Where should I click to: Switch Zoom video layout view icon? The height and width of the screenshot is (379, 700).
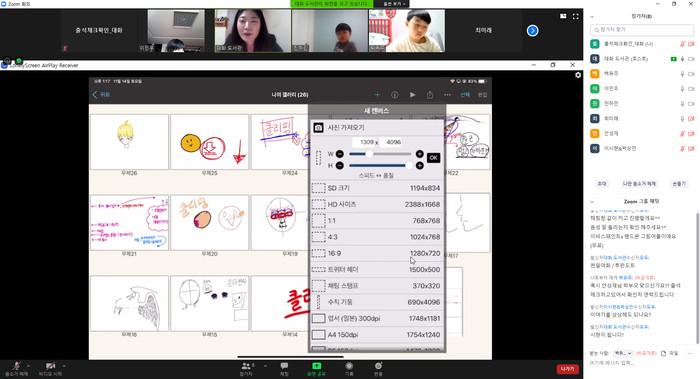coord(563,16)
